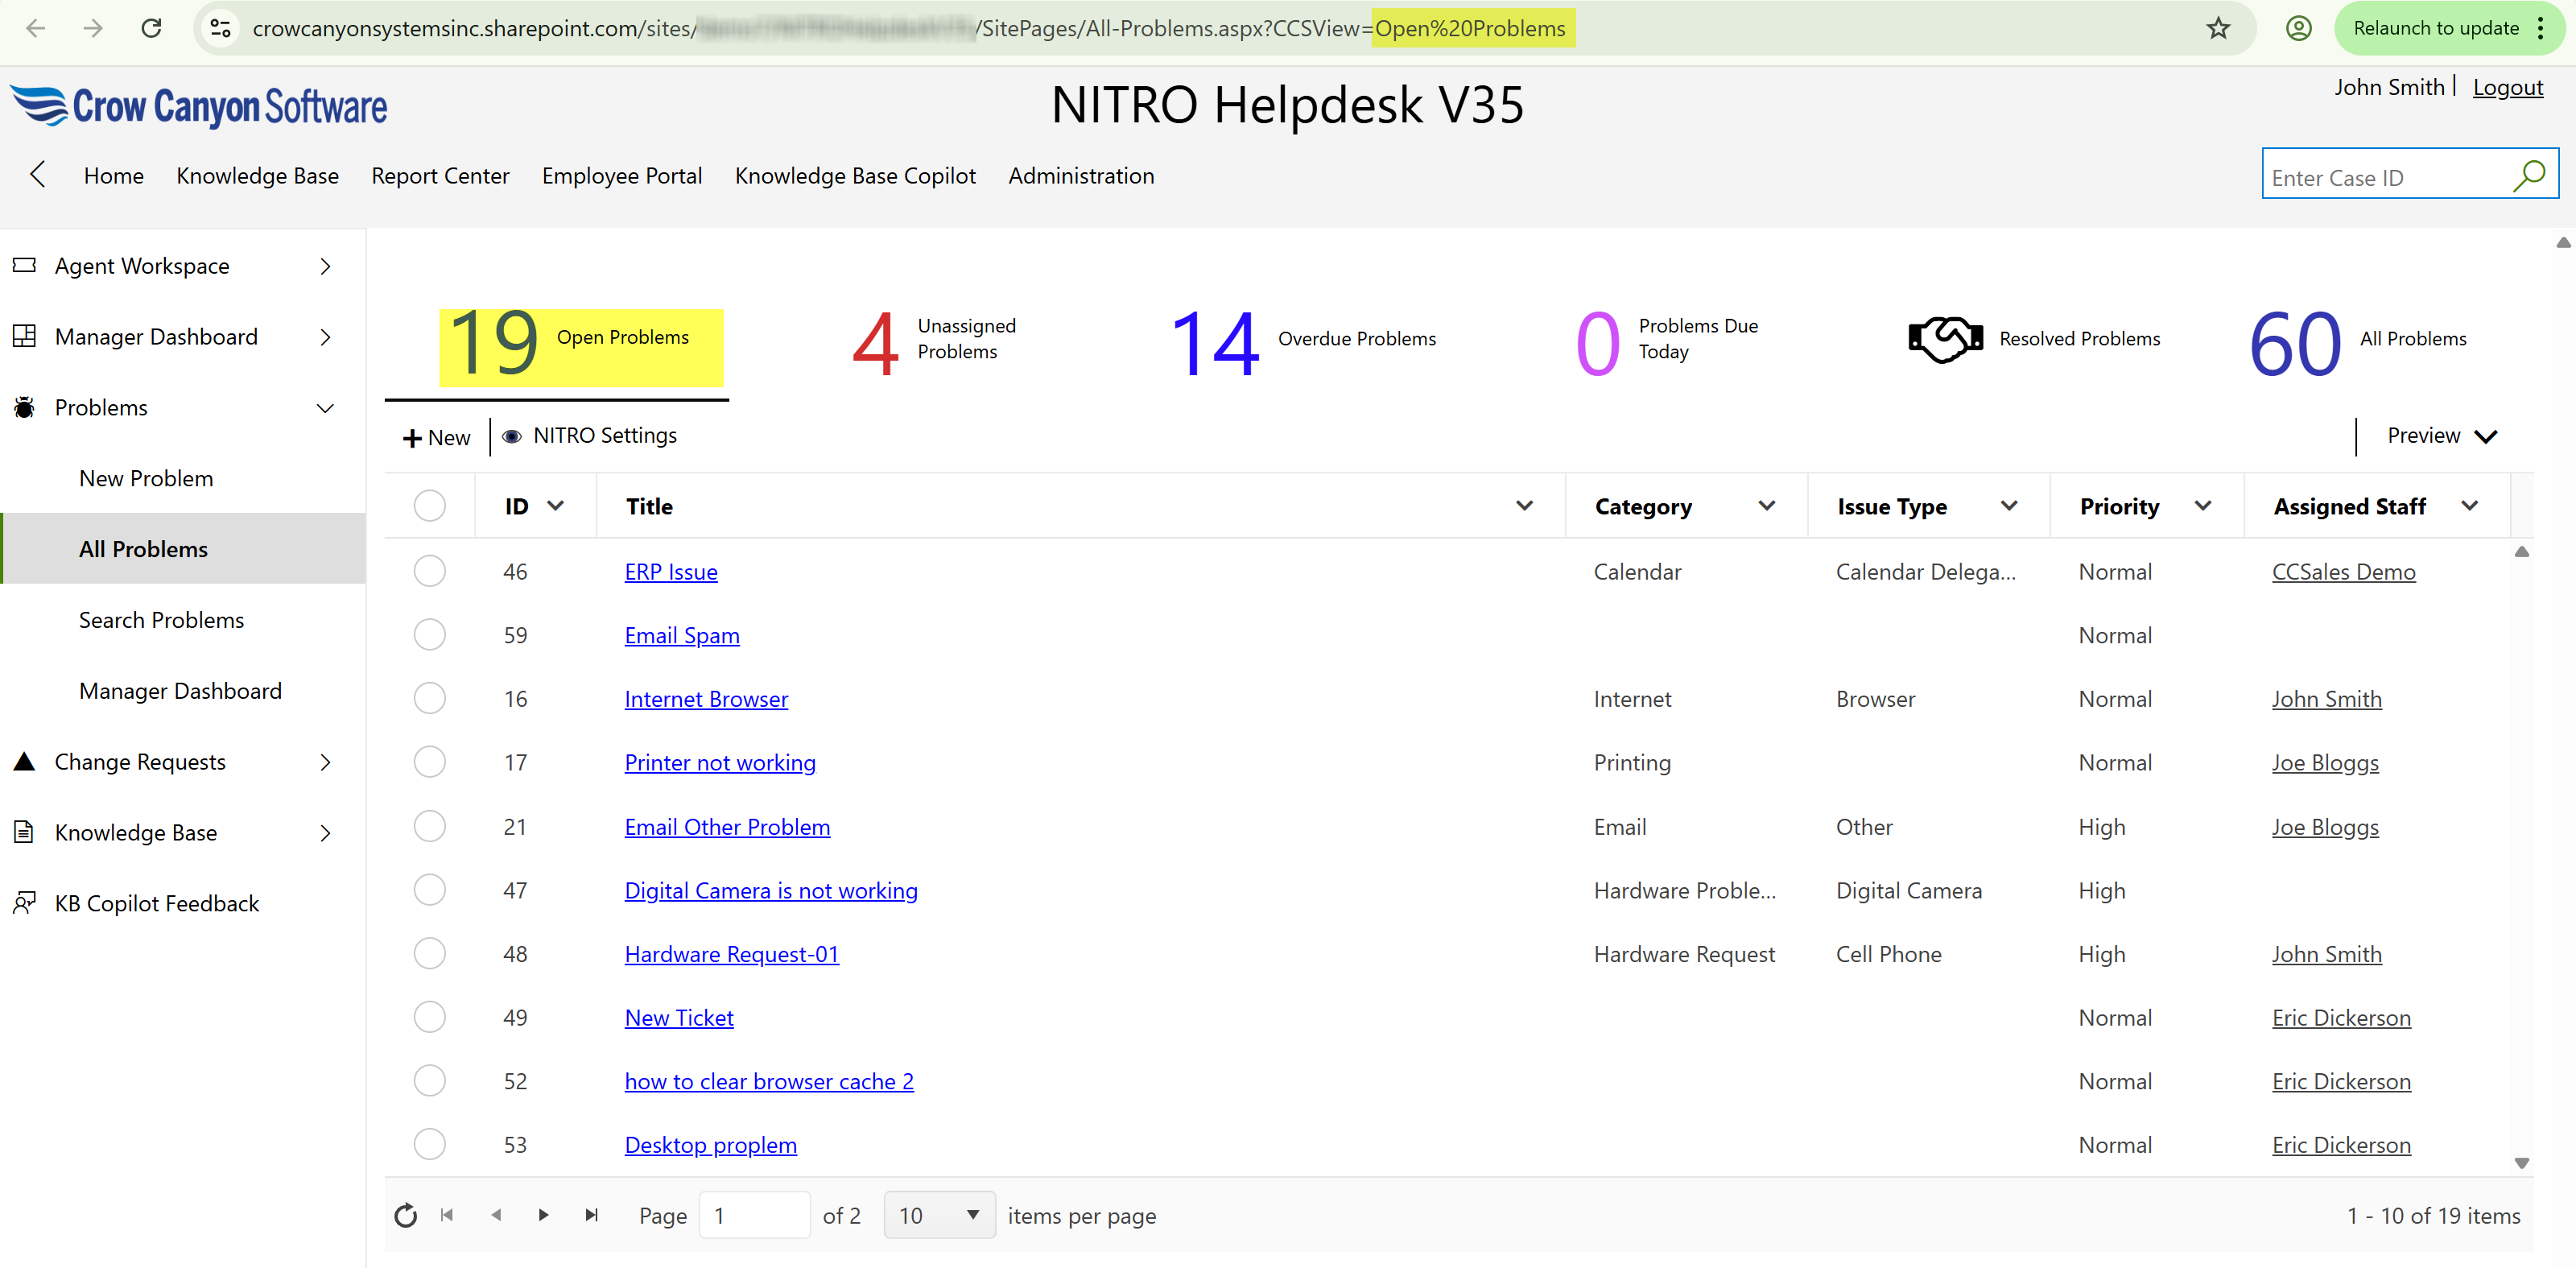Click the KB Copilot Feedback icon
The width and height of the screenshot is (2576, 1268).
[x=24, y=902]
